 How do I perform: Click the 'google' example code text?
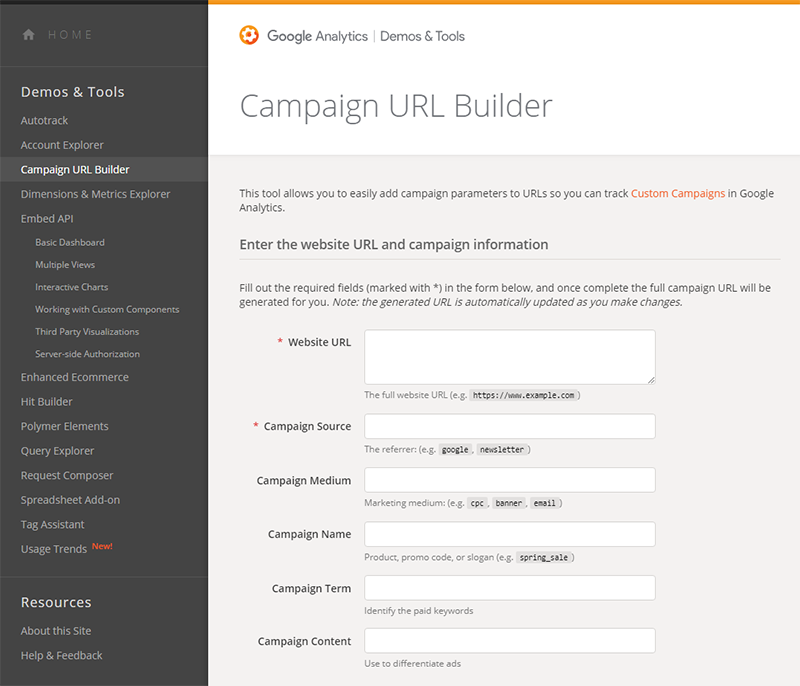coord(455,449)
